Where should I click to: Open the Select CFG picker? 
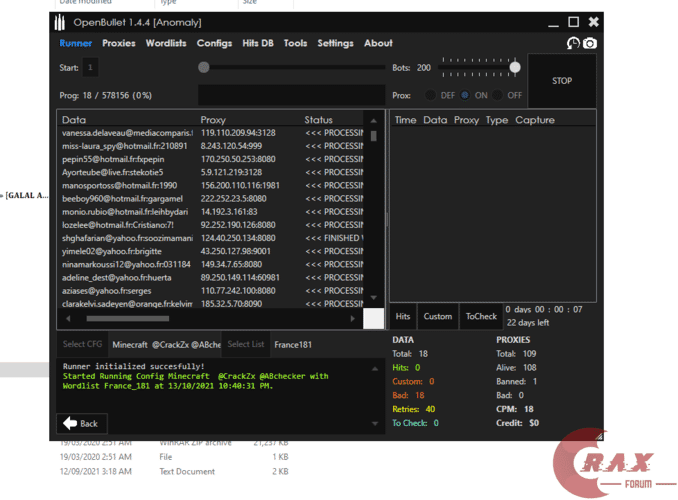coord(82,344)
